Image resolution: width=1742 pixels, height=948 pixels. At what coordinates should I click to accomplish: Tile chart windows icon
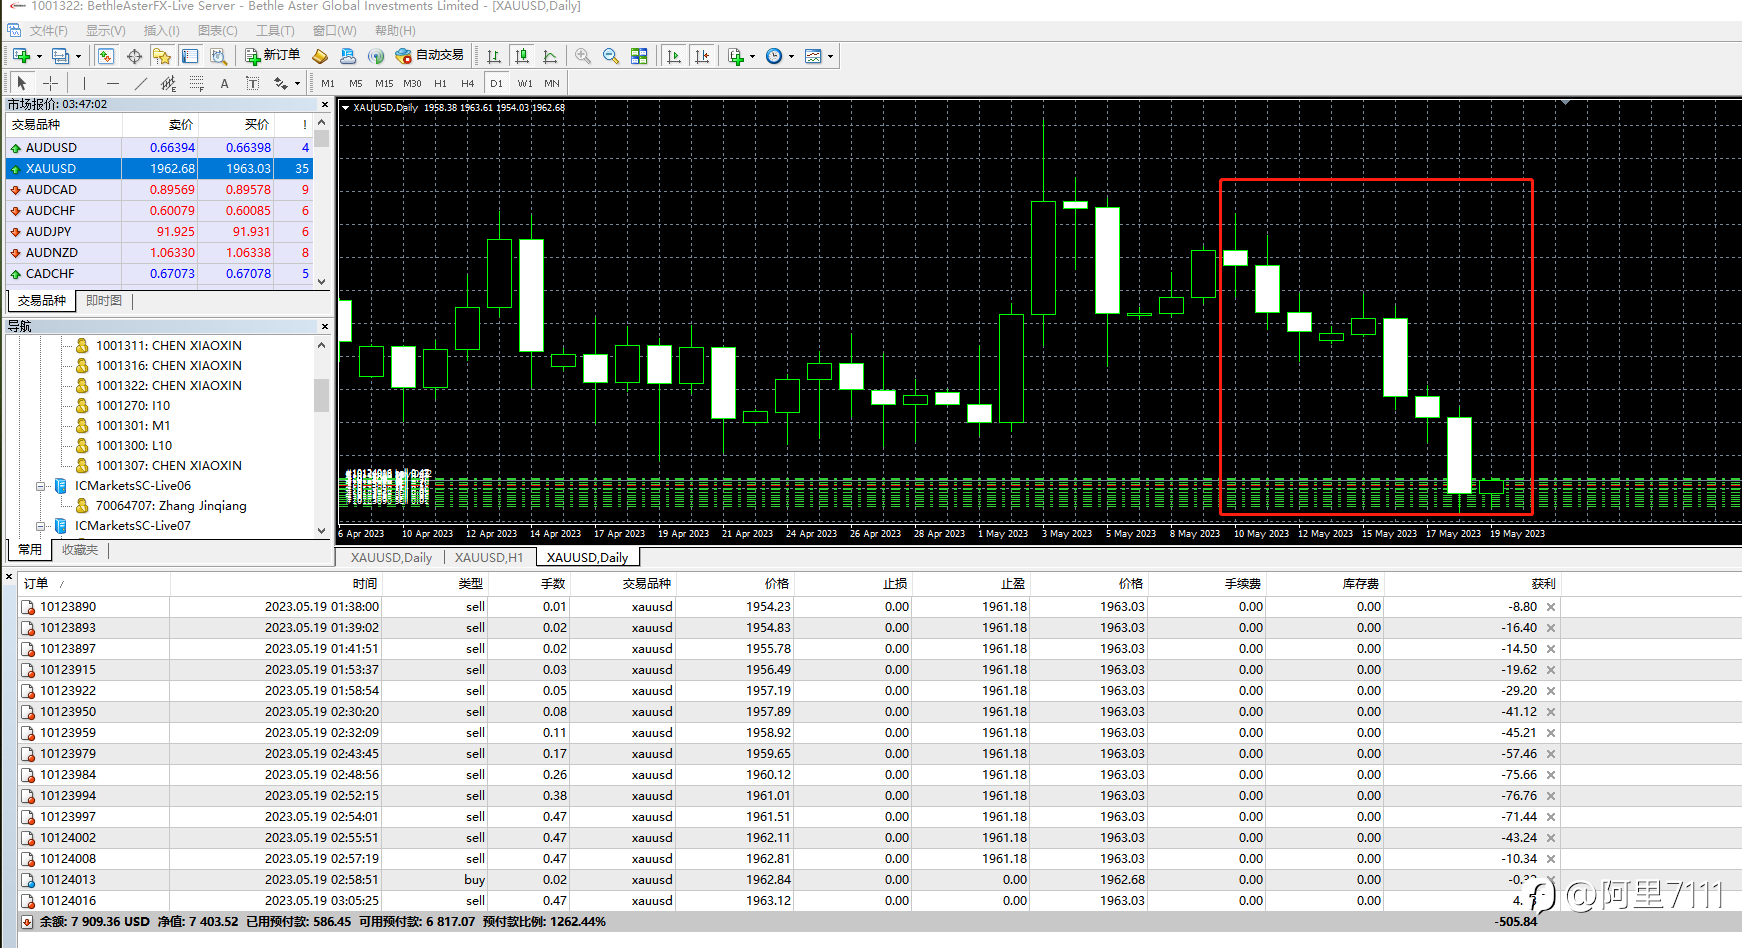tap(639, 56)
